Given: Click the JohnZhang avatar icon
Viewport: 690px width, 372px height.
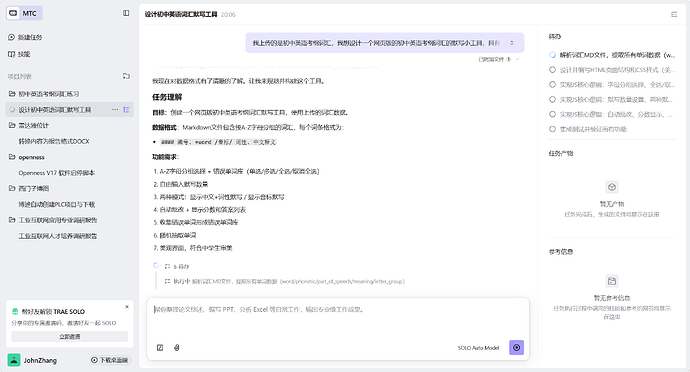Looking at the screenshot, I should coord(14,360).
